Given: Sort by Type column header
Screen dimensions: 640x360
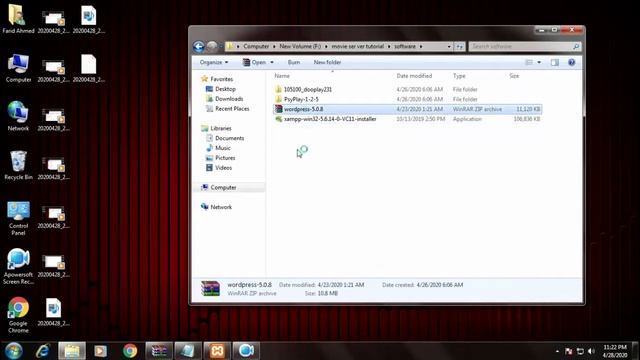Looking at the screenshot, I should [459, 76].
